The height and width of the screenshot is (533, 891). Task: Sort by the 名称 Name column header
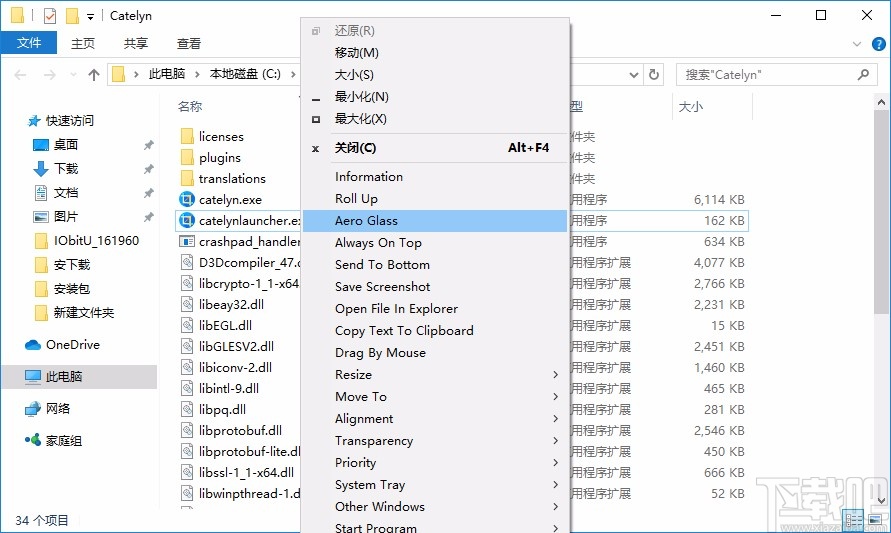click(x=190, y=106)
